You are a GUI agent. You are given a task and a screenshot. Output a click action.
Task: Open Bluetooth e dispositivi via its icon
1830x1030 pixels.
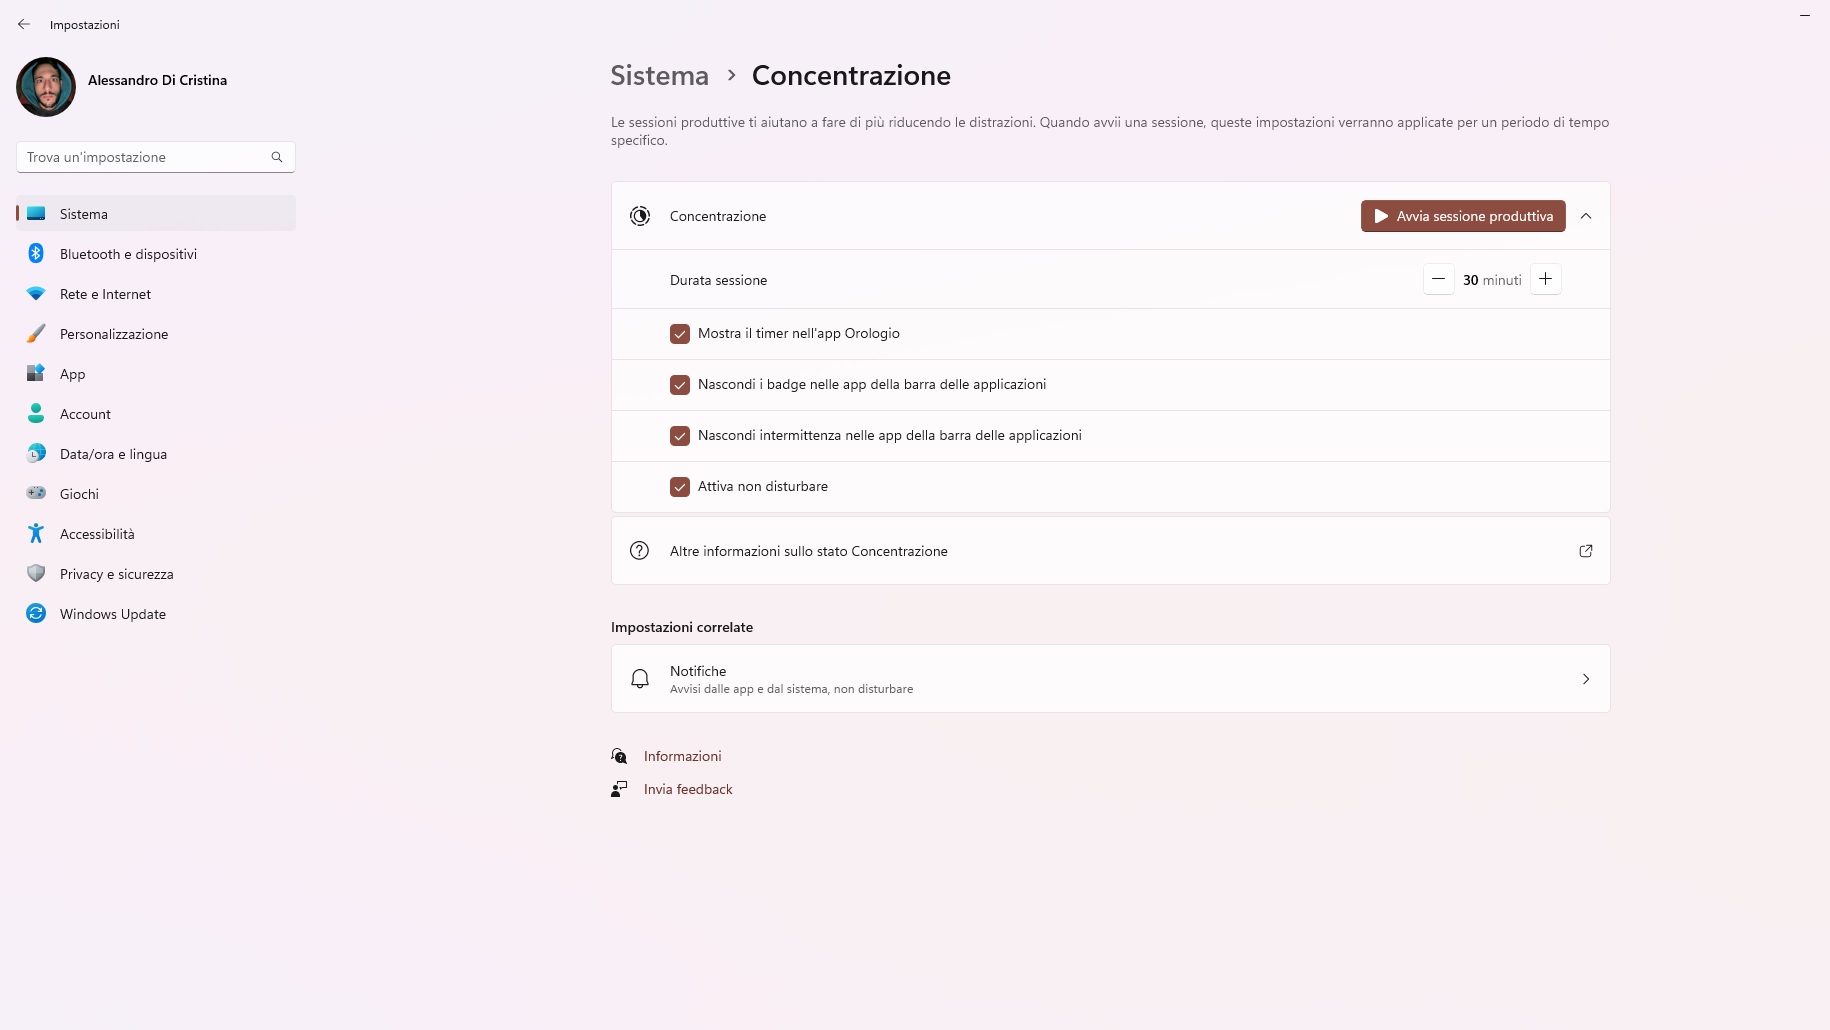(x=36, y=254)
